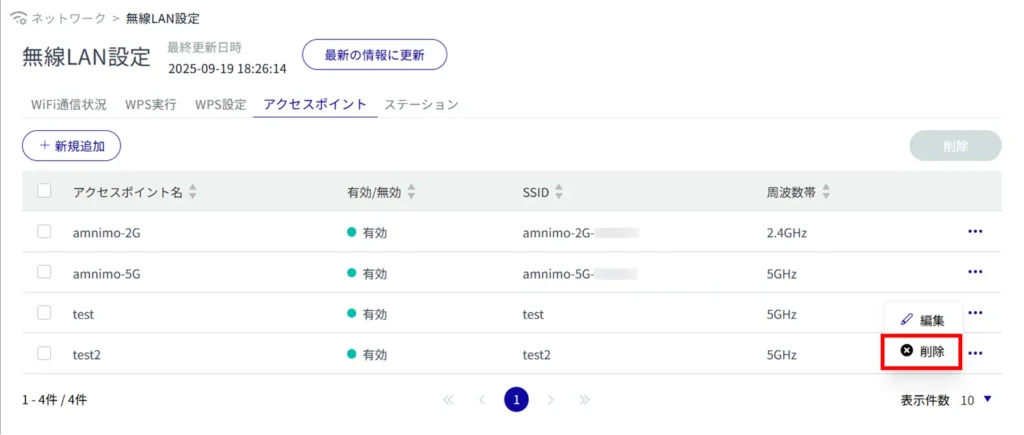Choose 削除 from the context menu
Screen dimensions: 1024x435
[922, 352]
